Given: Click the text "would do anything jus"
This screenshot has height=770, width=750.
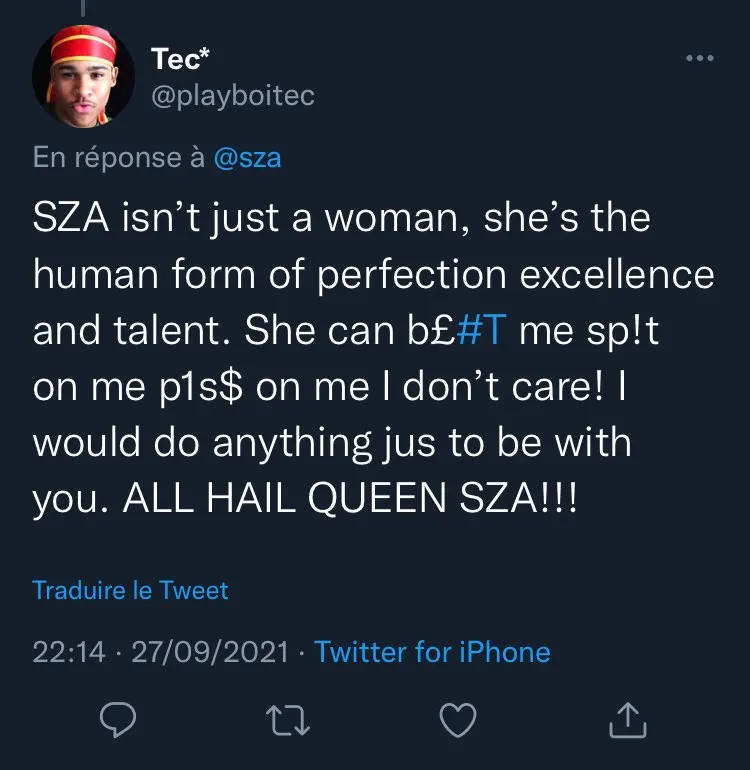Looking at the screenshot, I should click(207, 443).
